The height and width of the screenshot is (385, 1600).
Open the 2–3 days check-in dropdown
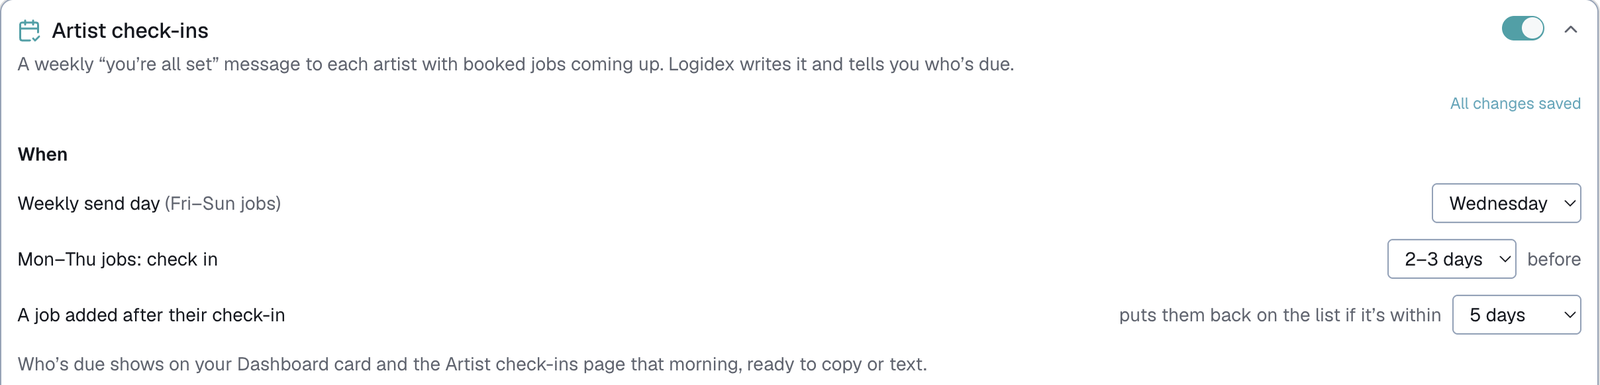coord(1451,259)
